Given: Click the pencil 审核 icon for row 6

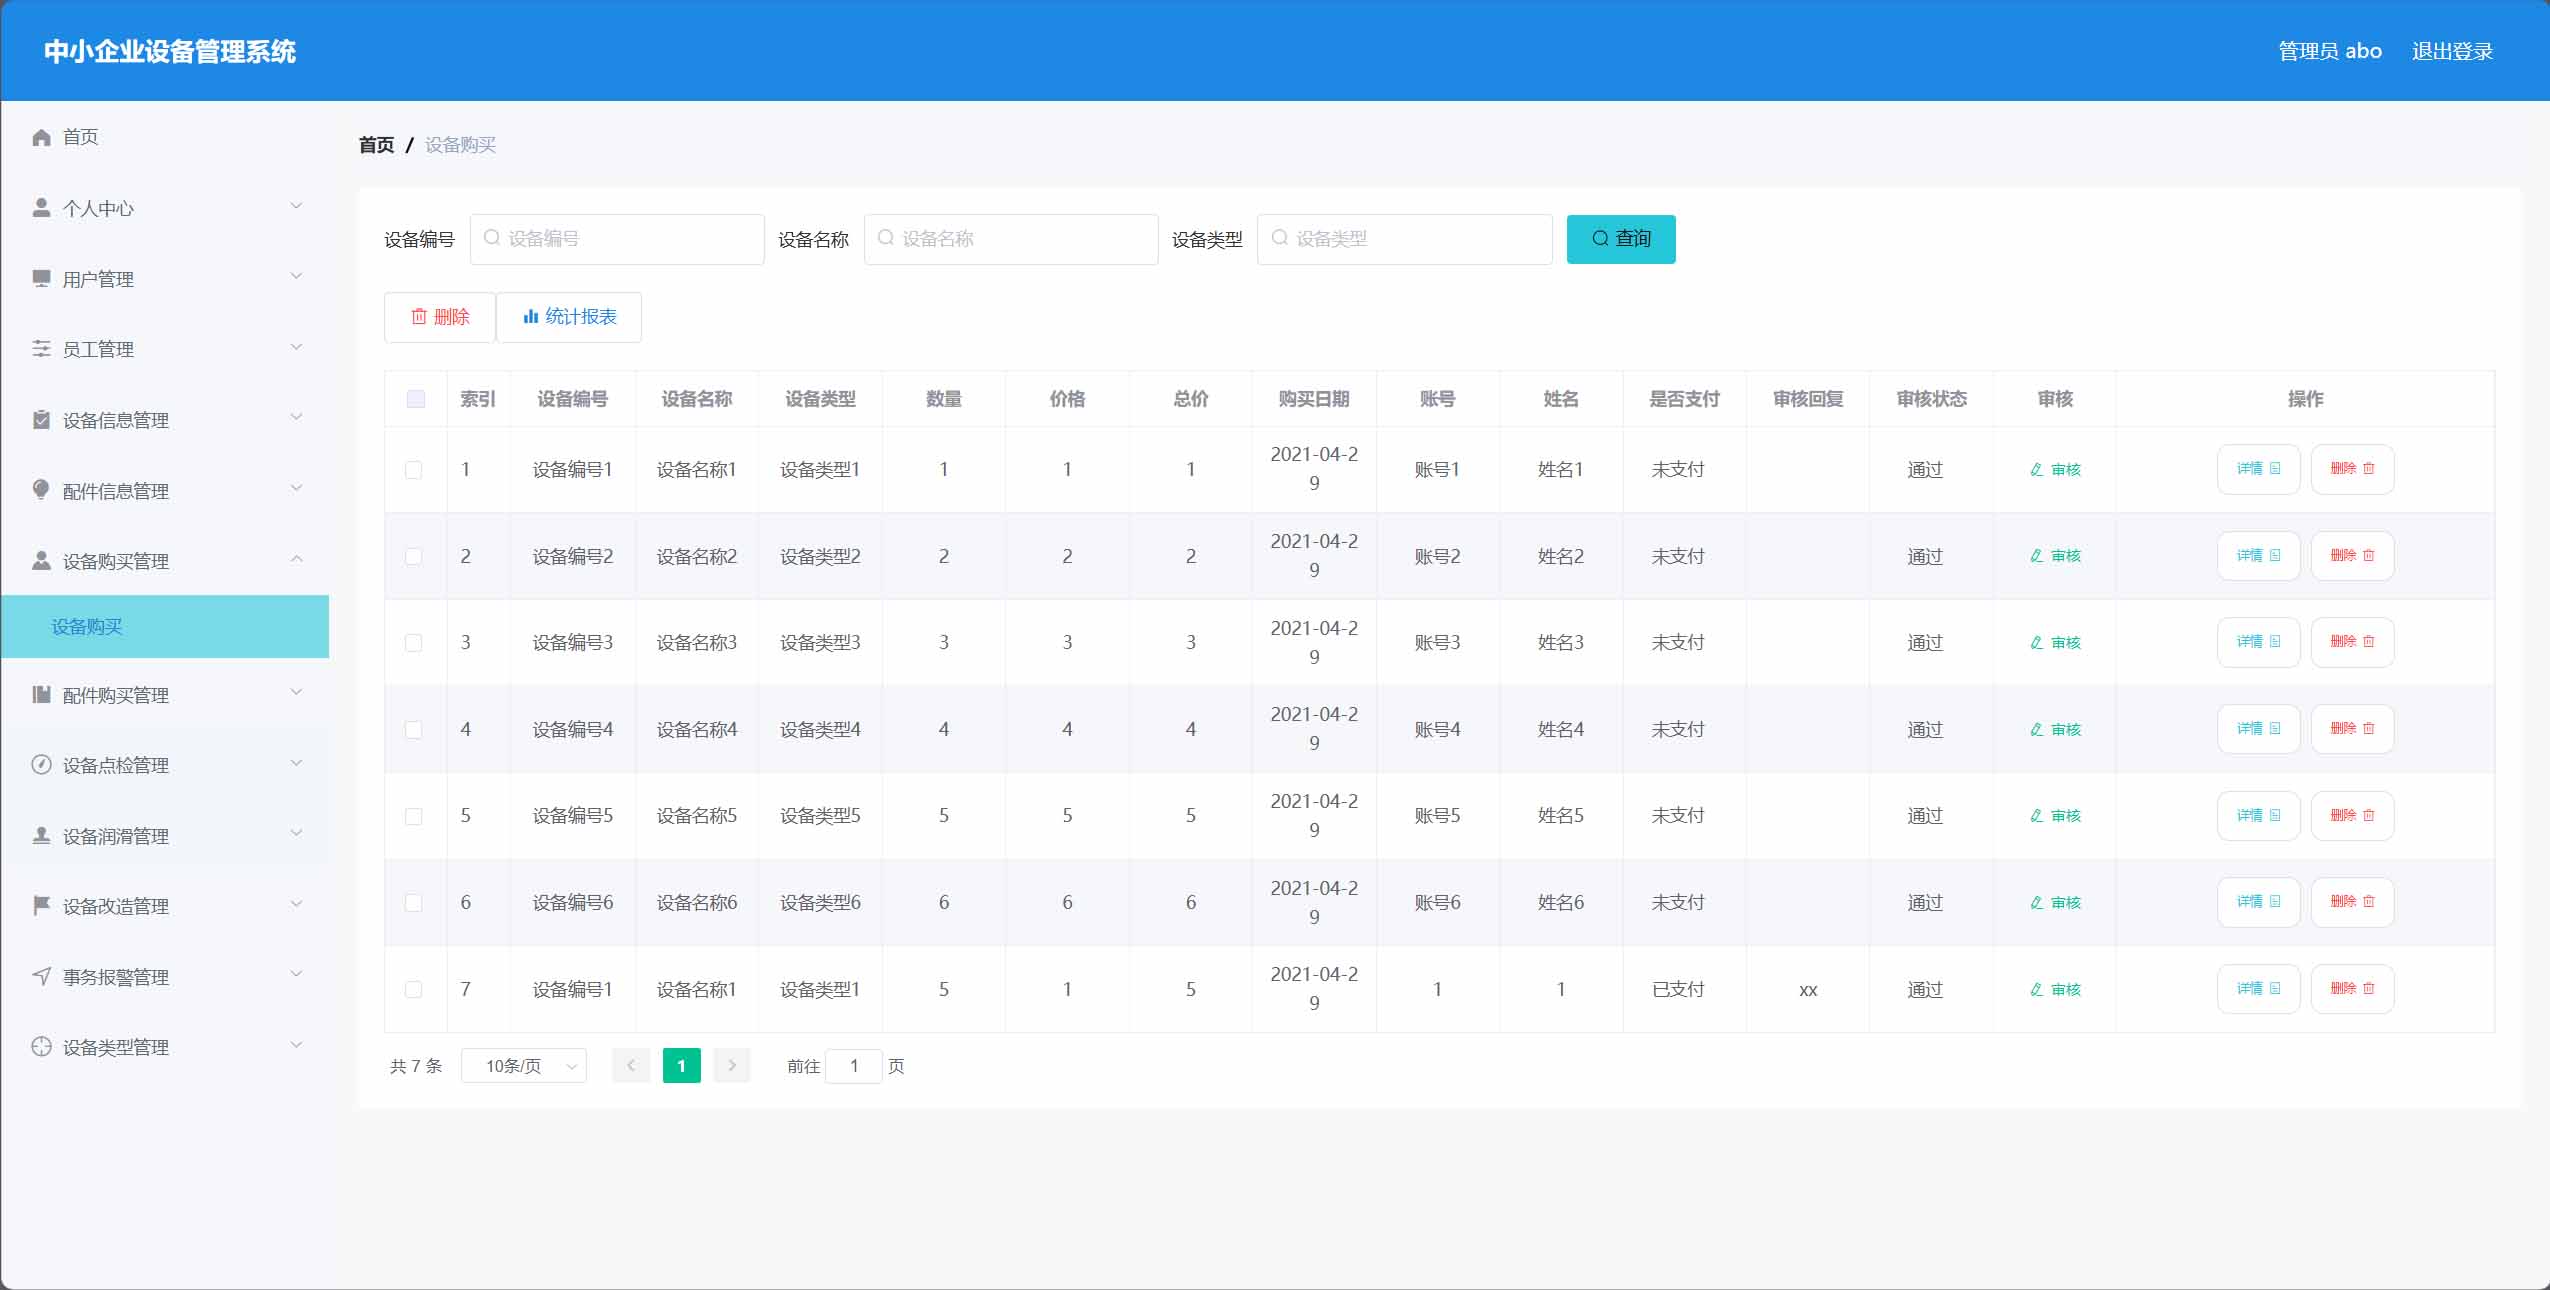Looking at the screenshot, I should click(x=2037, y=902).
